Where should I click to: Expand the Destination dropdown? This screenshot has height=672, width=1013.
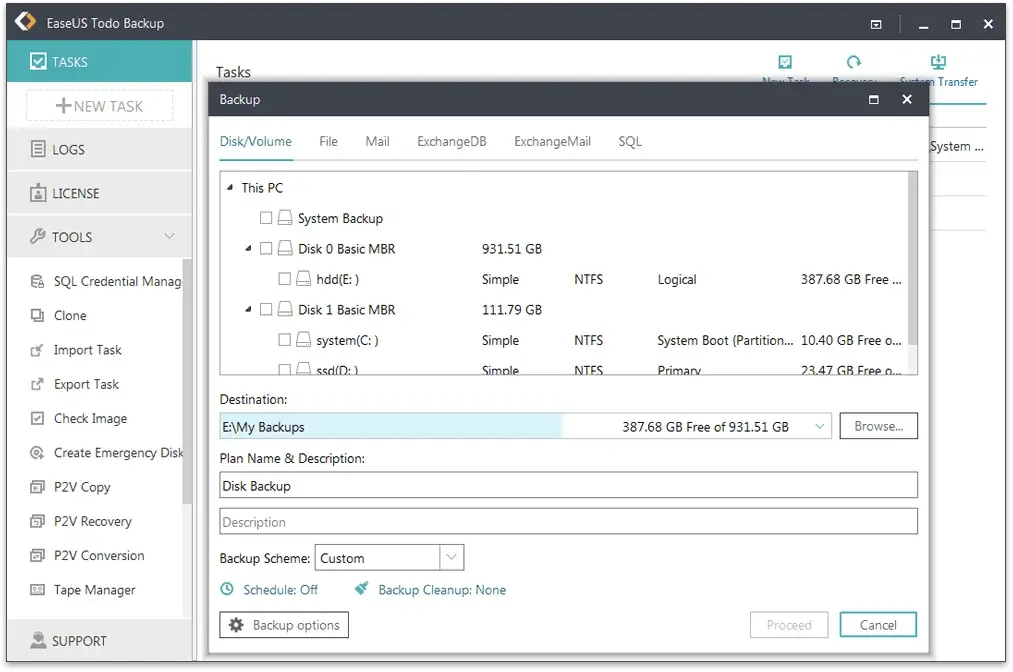[x=820, y=425]
